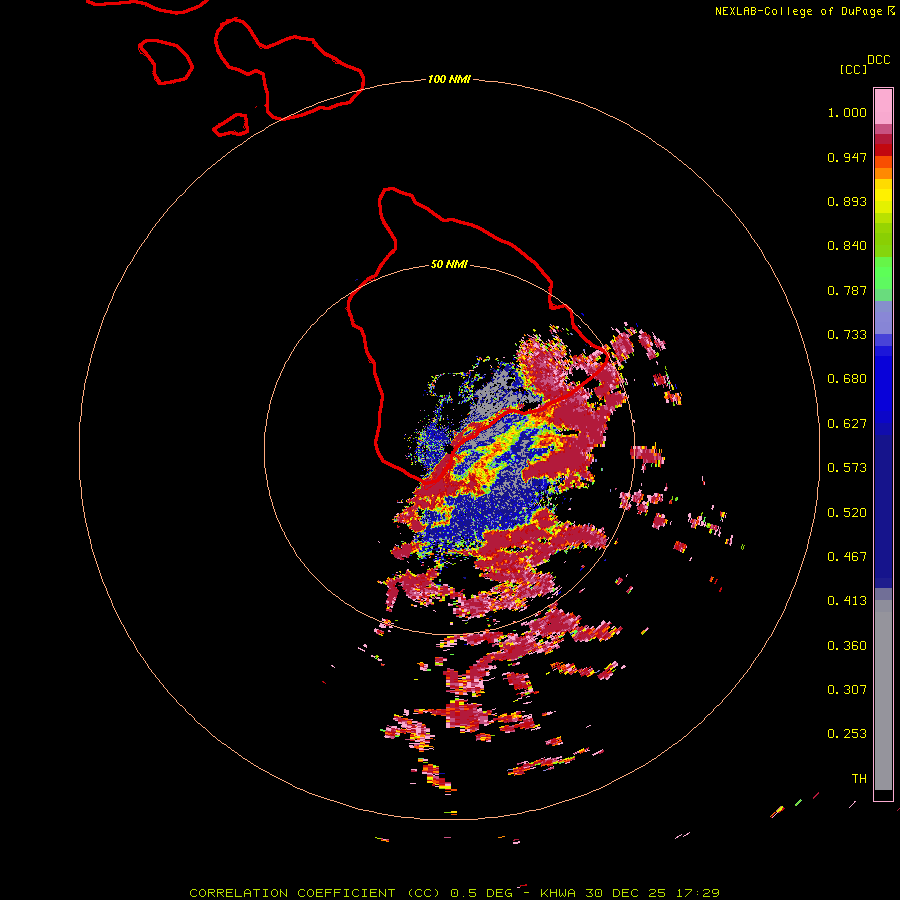900x900 pixels.
Task: Click the 100 NMI range ring label
Action: click(449, 79)
